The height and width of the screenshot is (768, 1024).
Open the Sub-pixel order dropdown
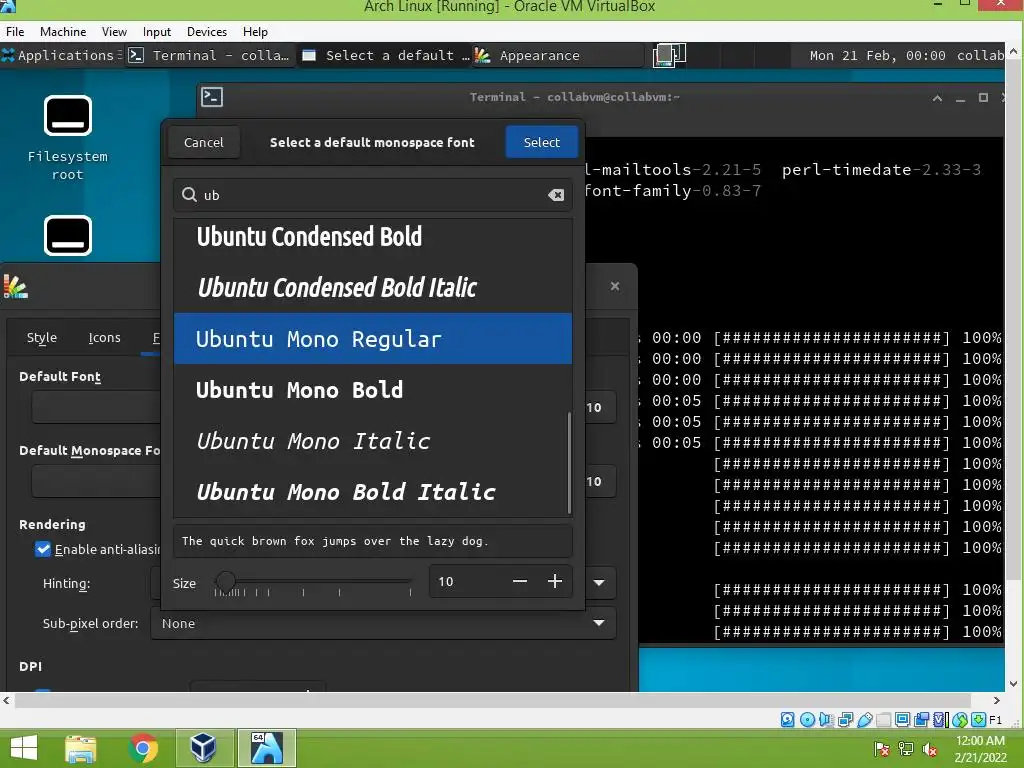tap(383, 623)
